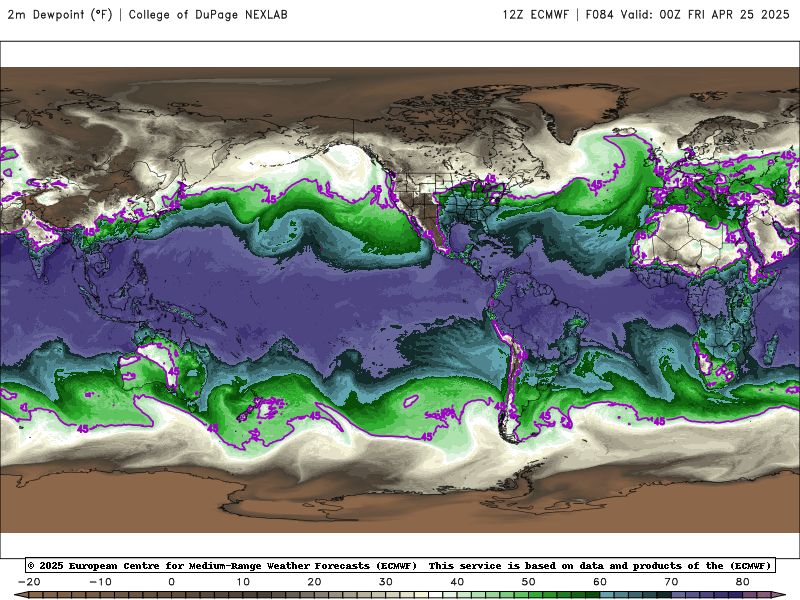Click the "12Z ECMWF" model run label
Screen dimensions: 800x600
(x=535, y=15)
